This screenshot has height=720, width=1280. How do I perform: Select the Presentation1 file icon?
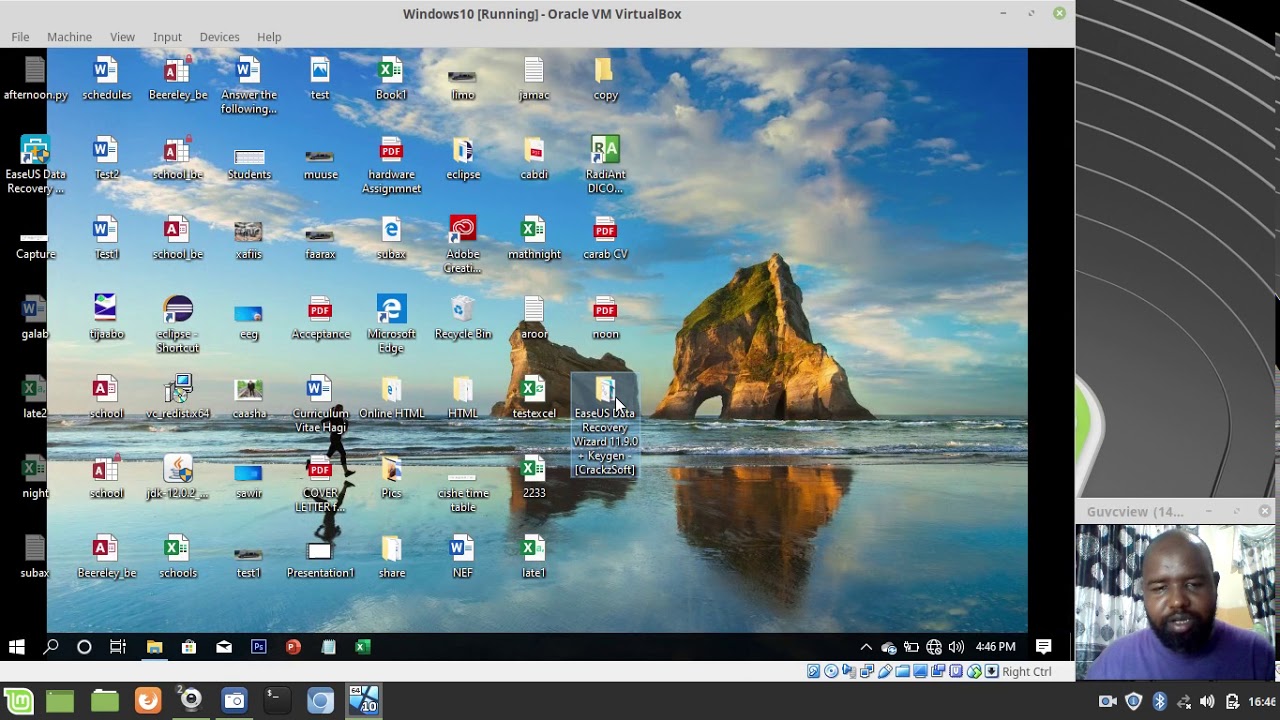coord(320,557)
